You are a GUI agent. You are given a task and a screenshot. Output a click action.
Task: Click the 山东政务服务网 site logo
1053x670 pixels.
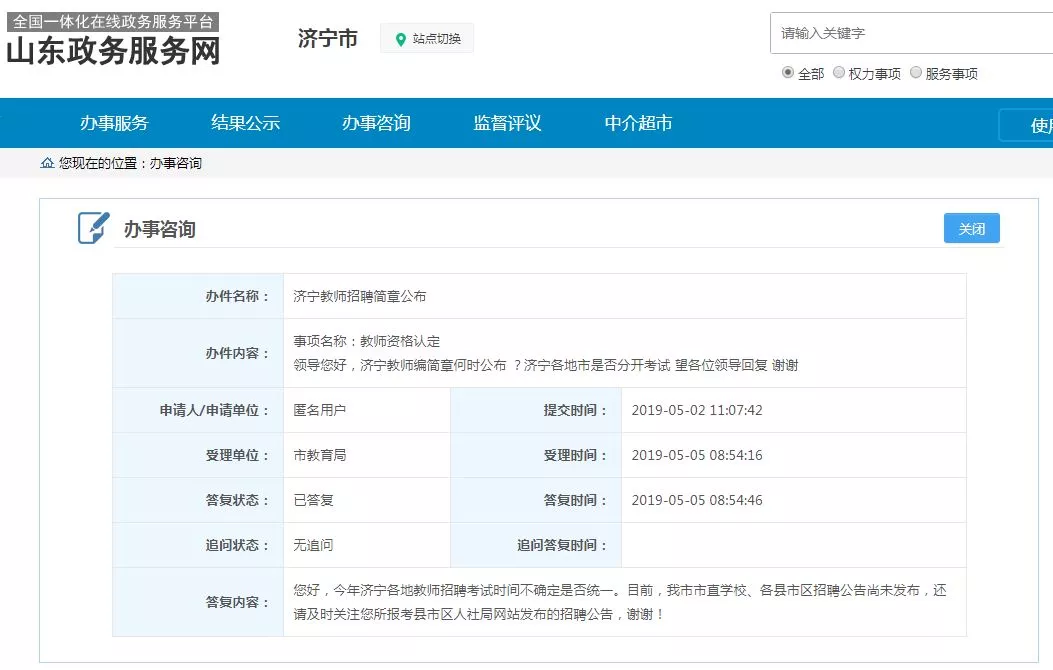(x=113, y=51)
